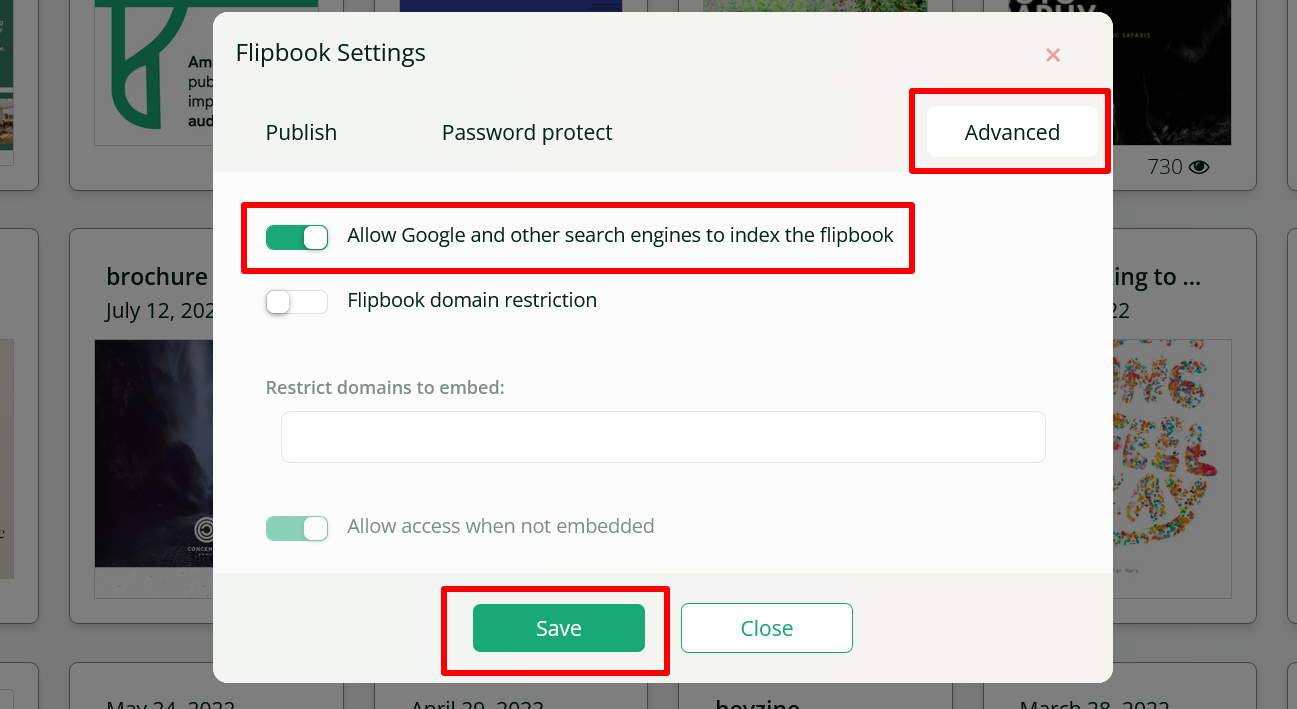This screenshot has height=709, width=1297.
Task: Save the flipbook settings
Action: (x=557, y=628)
